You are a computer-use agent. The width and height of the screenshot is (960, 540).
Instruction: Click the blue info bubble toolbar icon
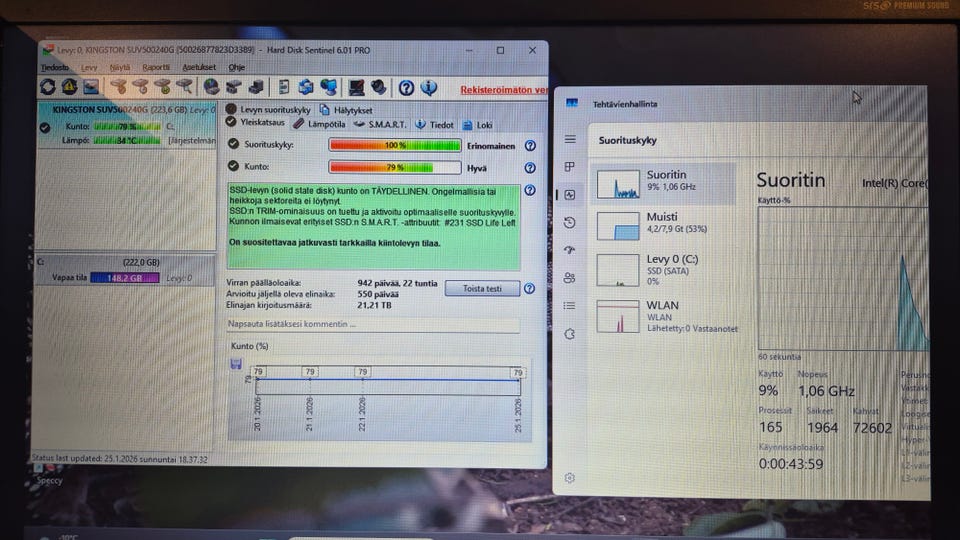pos(429,88)
